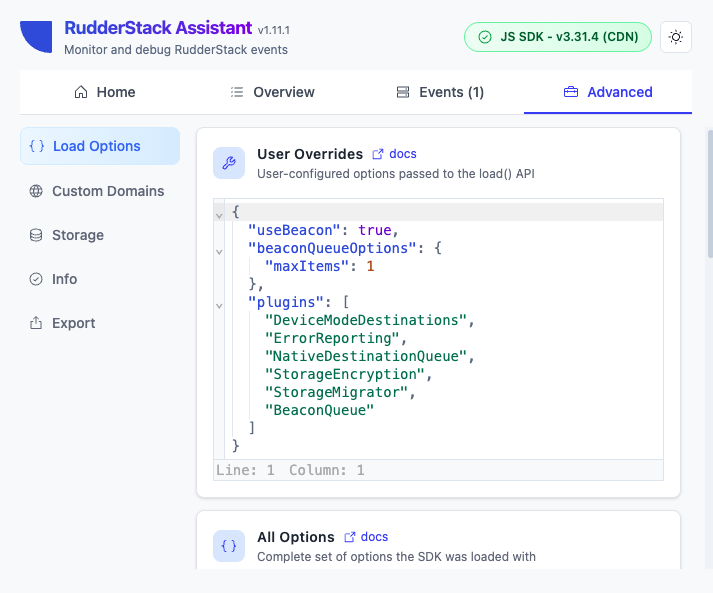Open the Events (1) tab

tap(440, 92)
